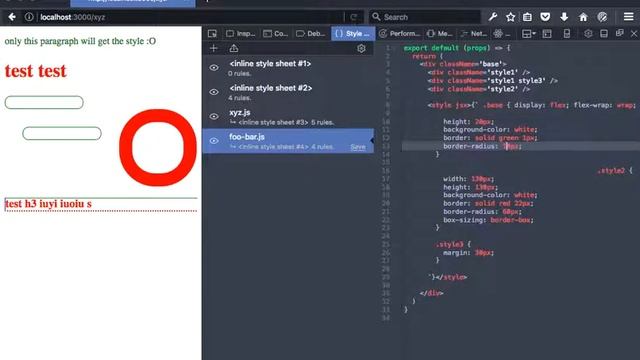Image resolution: width=640 pixels, height=360 pixels.
Task: Switch to the Inspector tab
Action: point(241,33)
